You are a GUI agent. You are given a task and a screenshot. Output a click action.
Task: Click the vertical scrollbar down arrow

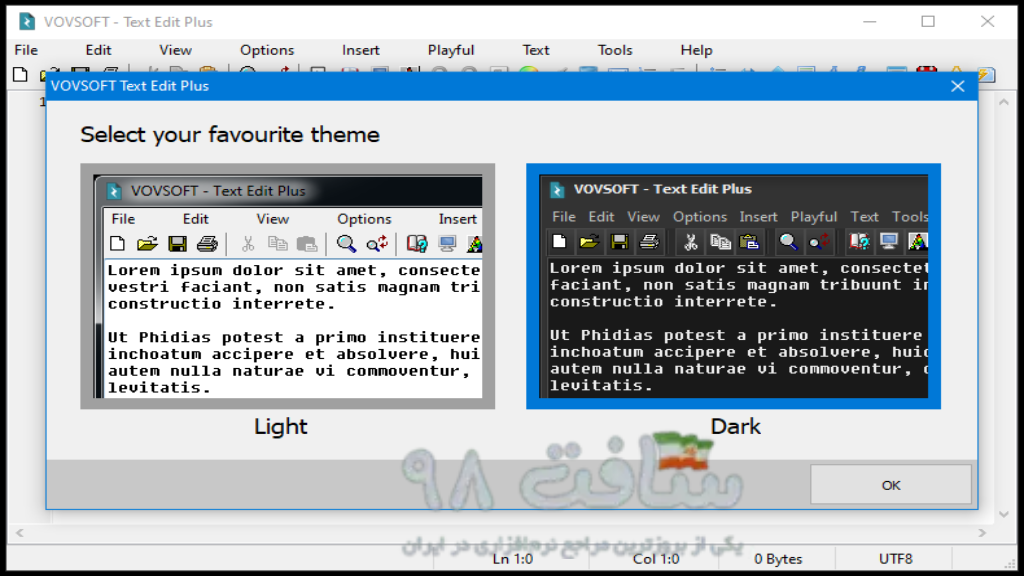(1004, 515)
